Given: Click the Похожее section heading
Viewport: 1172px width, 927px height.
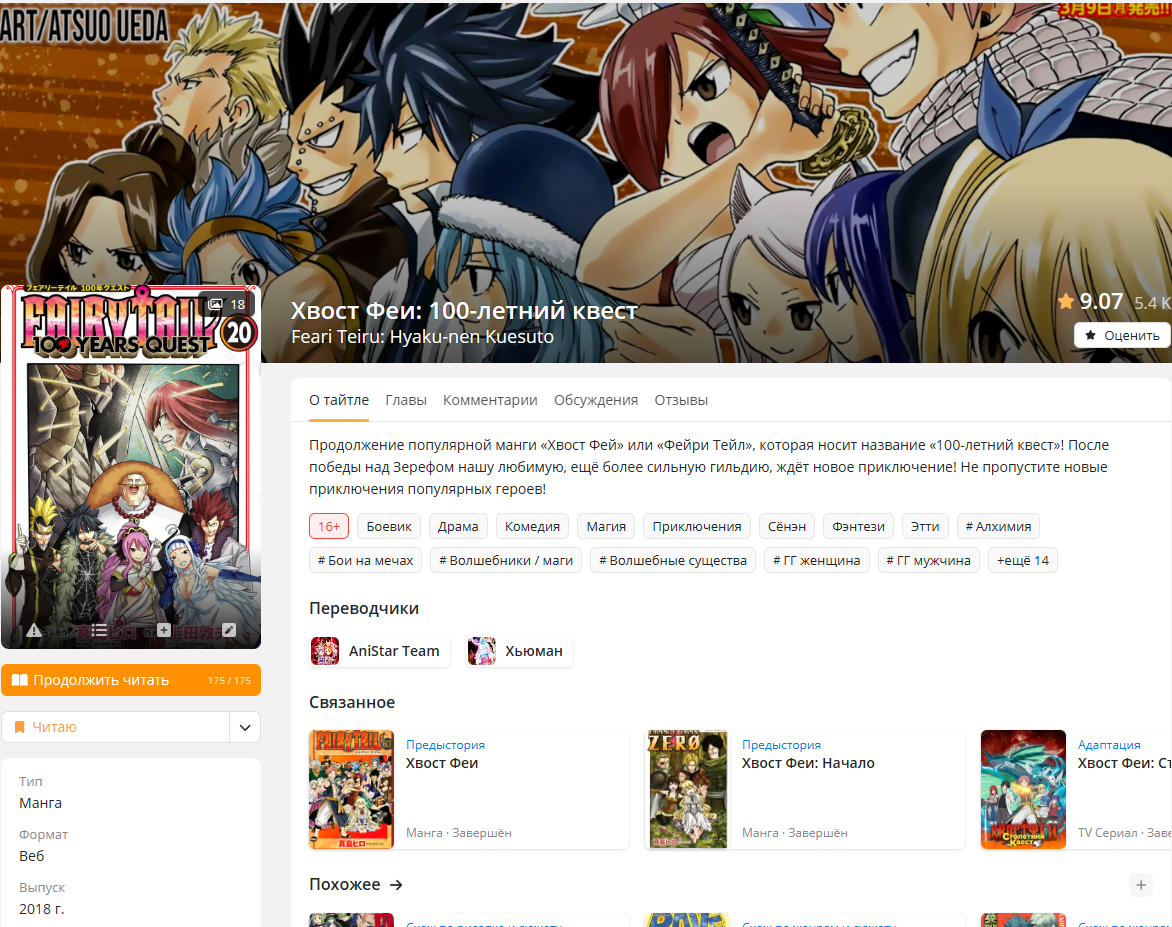Looking at the screenshot, I should click(345, 885).
